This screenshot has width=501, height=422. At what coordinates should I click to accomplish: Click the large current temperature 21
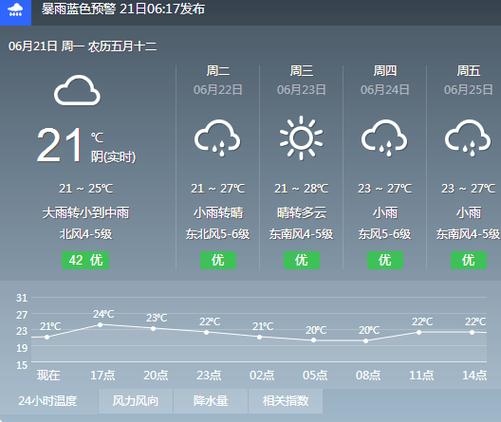[x=59, y=146]
